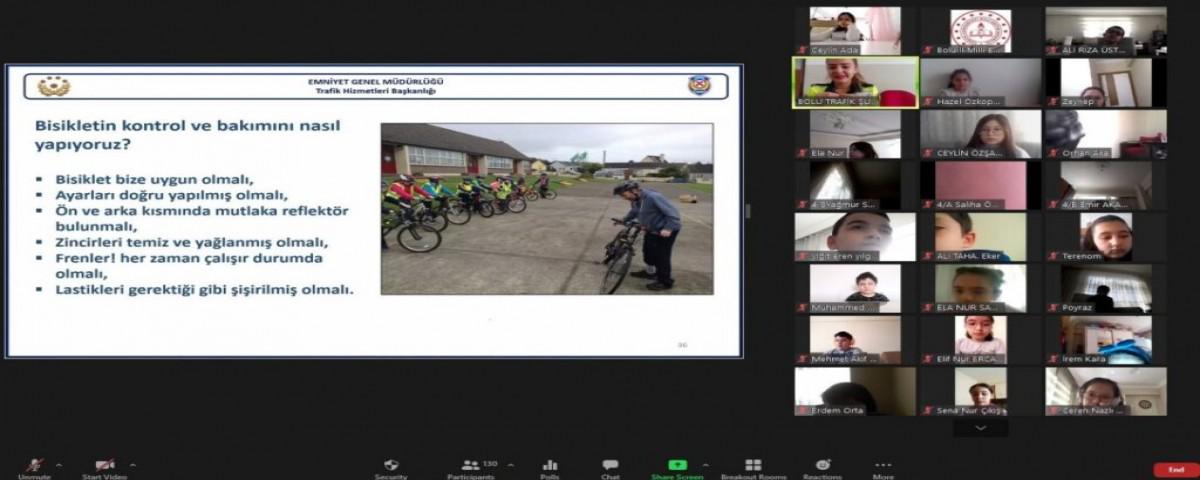Toggle Start Video camera button

pyautogui.click(x=104, y=466)
